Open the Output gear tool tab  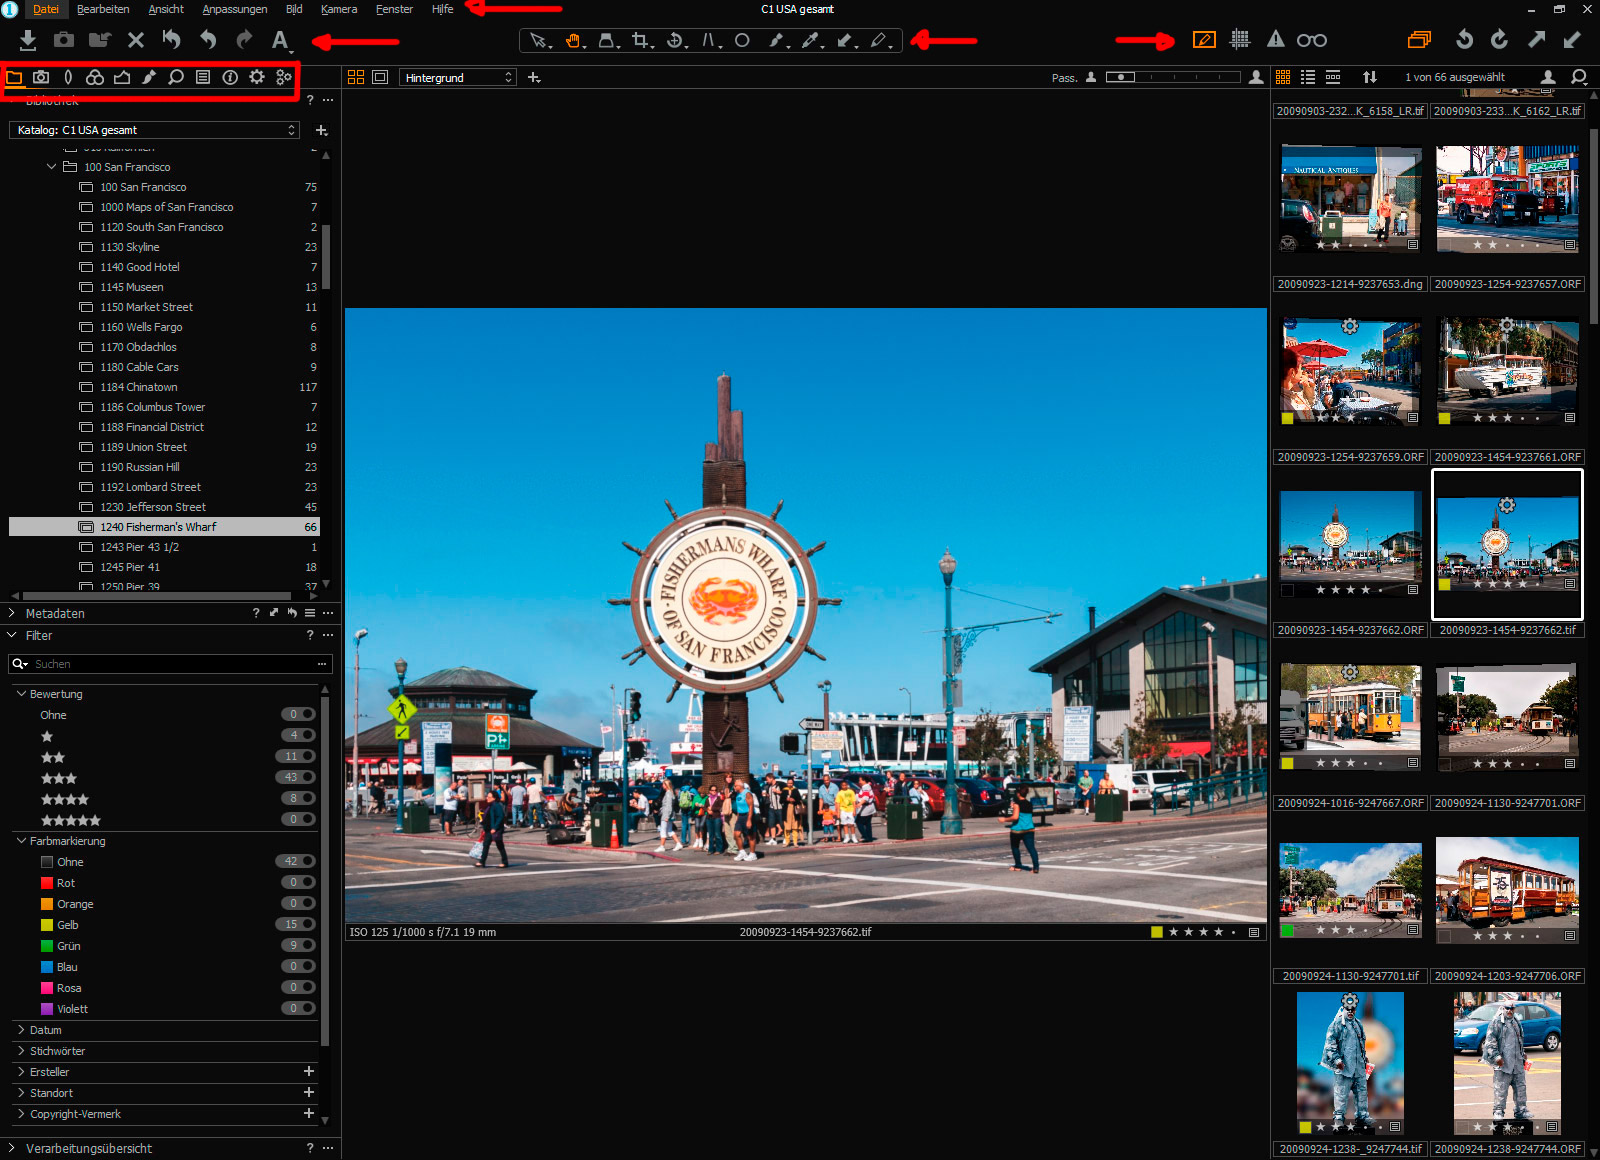pos(257,77)
